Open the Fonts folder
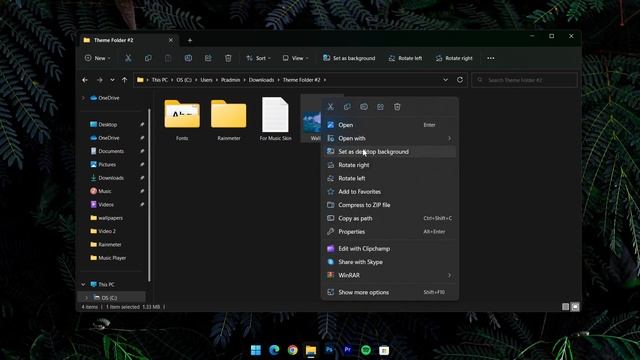Screen dimensions: 640x360 coord(182,120)
